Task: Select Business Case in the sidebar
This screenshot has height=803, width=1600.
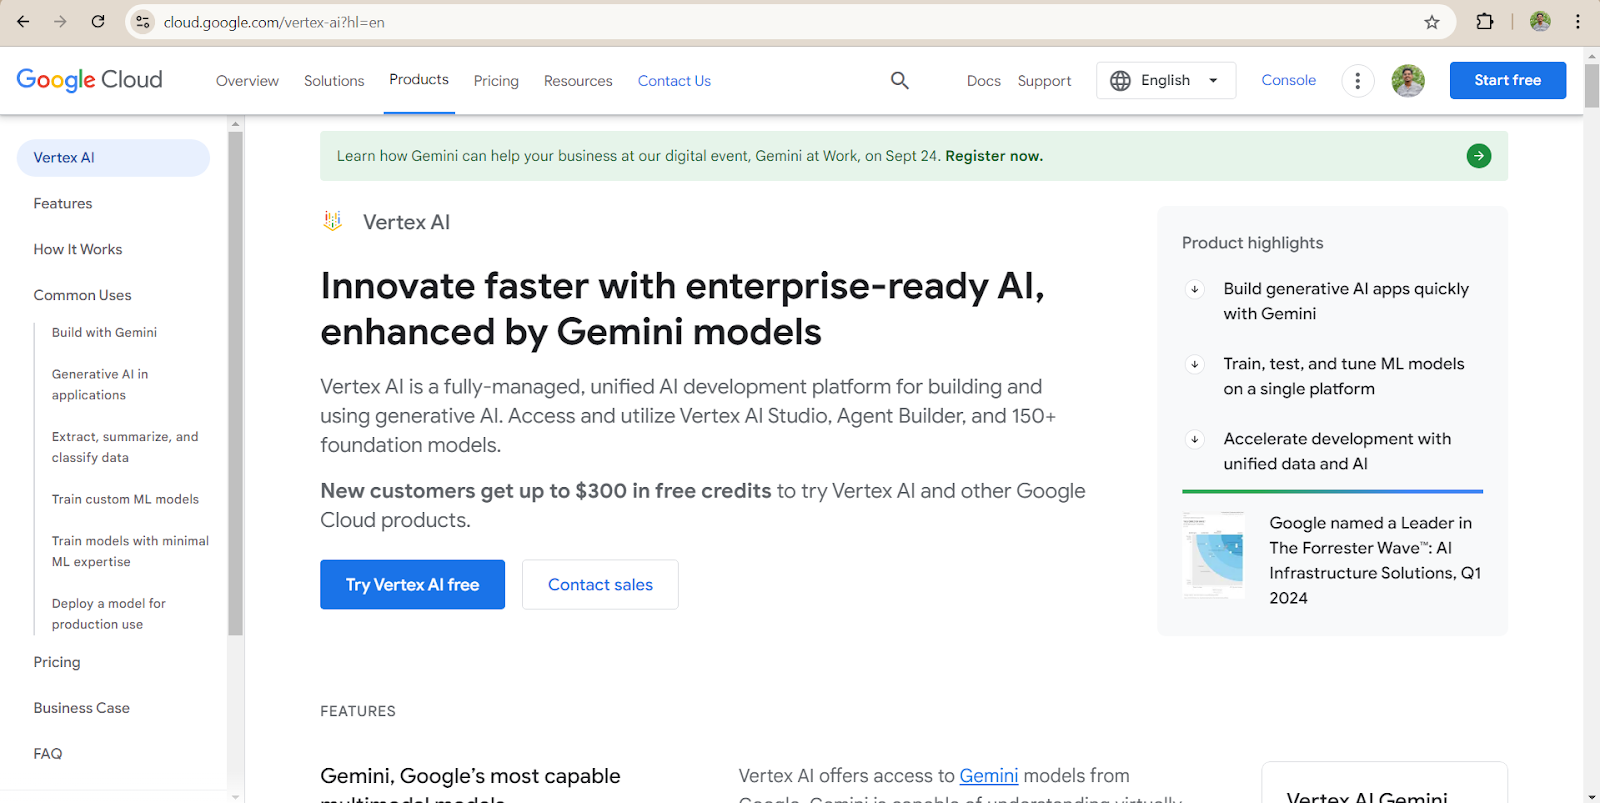Action: 82,708
